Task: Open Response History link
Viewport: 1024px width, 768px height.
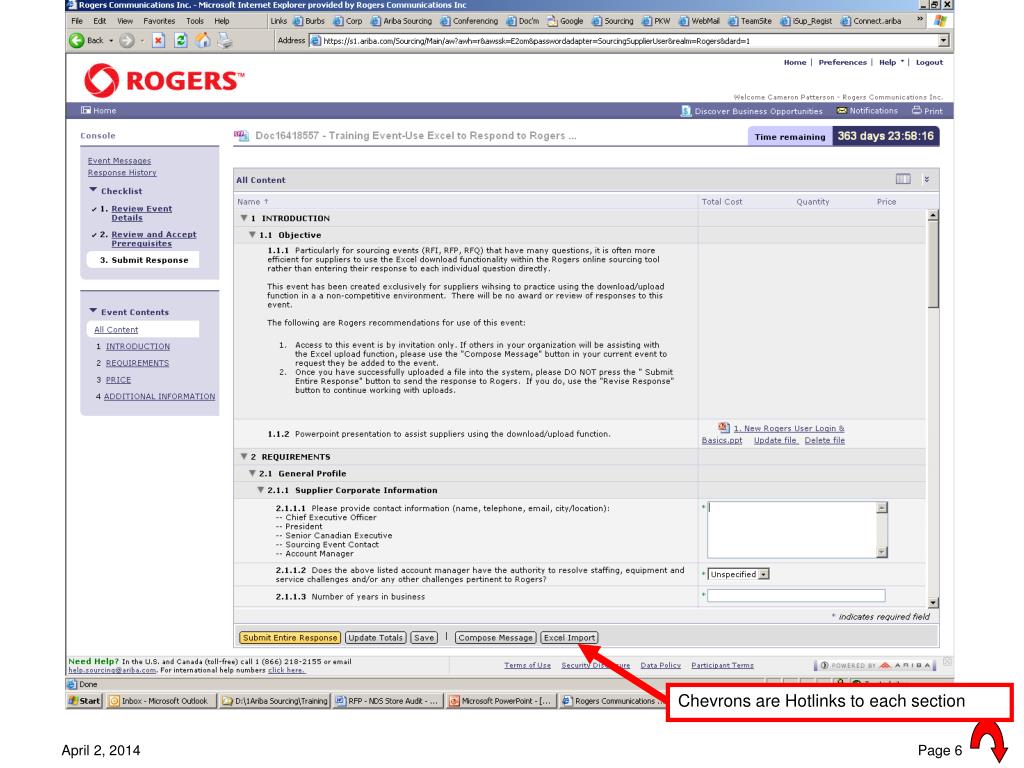Action: click(x=122, y=172)
